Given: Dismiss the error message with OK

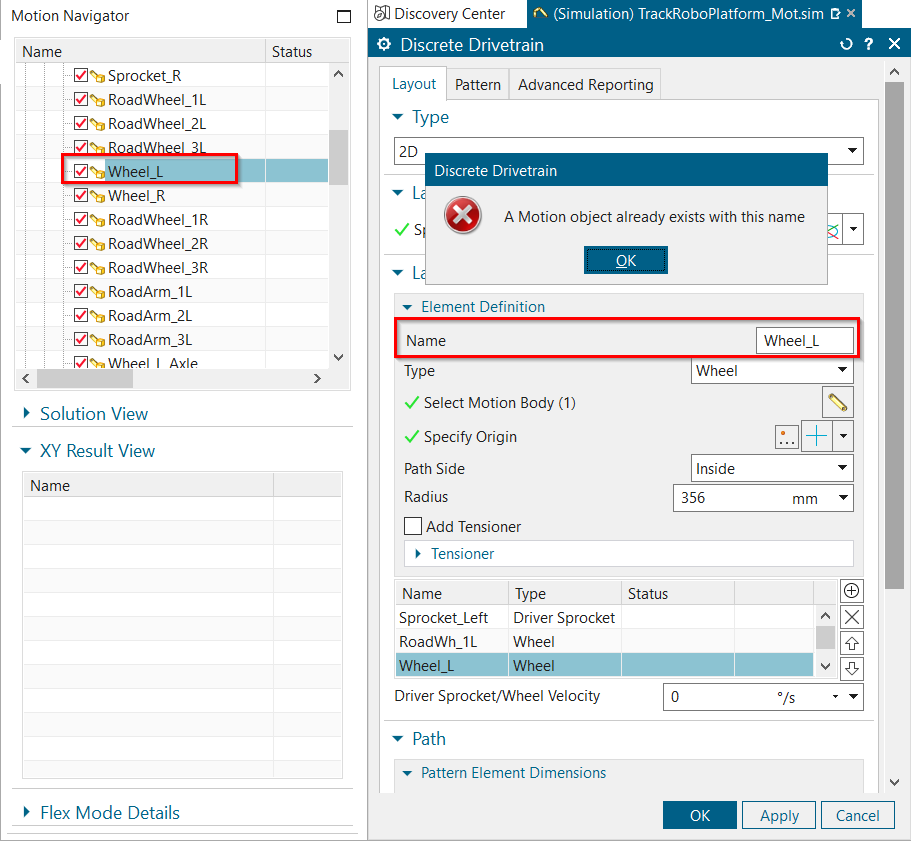Looking at the screenshot, I should click(x=625, y=259).
